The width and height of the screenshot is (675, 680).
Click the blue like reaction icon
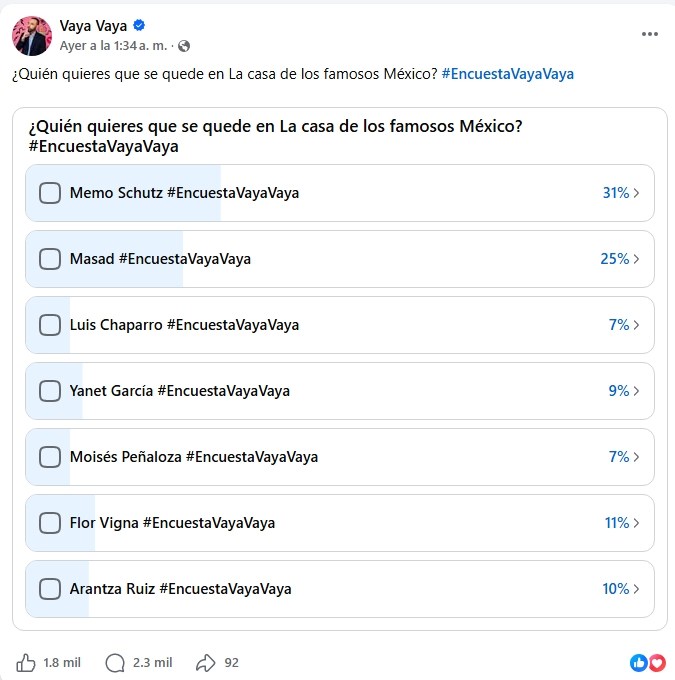click(639, 663)
